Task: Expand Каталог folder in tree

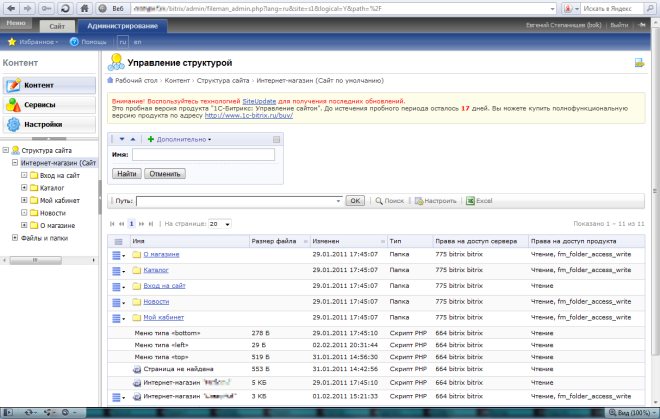Action: [x=24, y=187]
